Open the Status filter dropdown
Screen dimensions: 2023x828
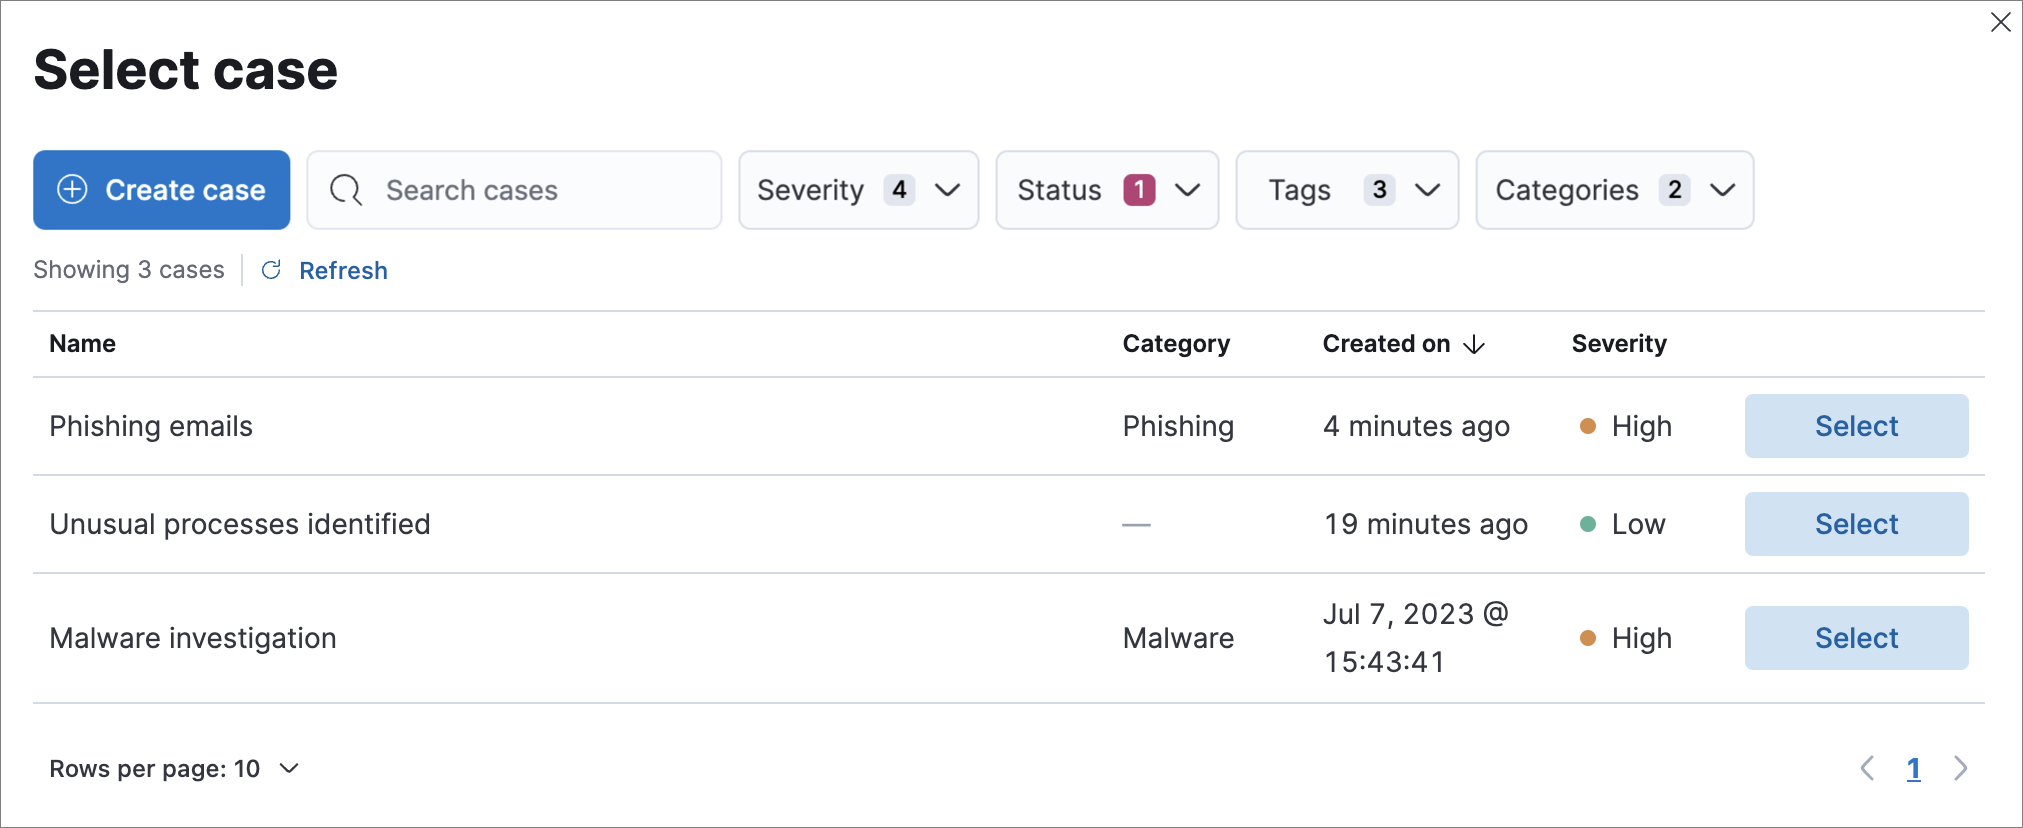pyautogui.click(x=1106, y=190)
